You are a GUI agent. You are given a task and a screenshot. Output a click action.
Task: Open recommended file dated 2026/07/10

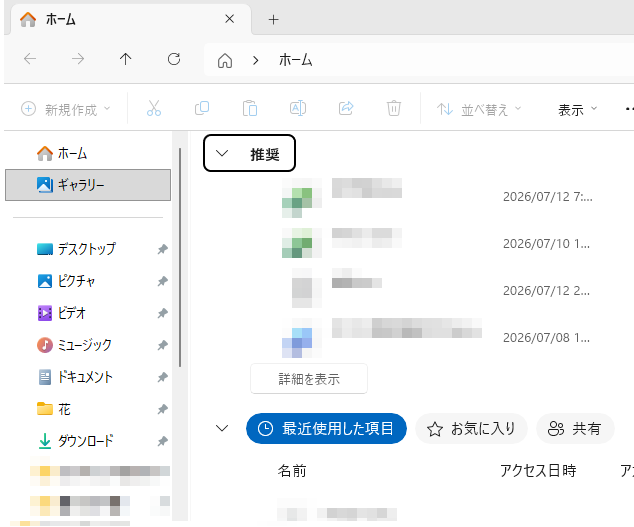coord(437,243)
